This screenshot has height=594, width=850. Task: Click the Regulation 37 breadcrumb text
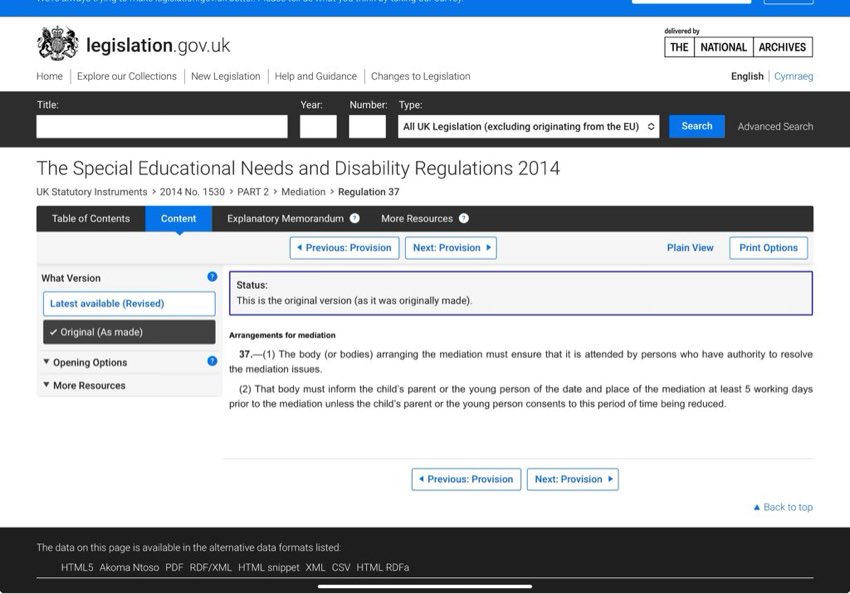pyautogui.click(x=369, y=192)
